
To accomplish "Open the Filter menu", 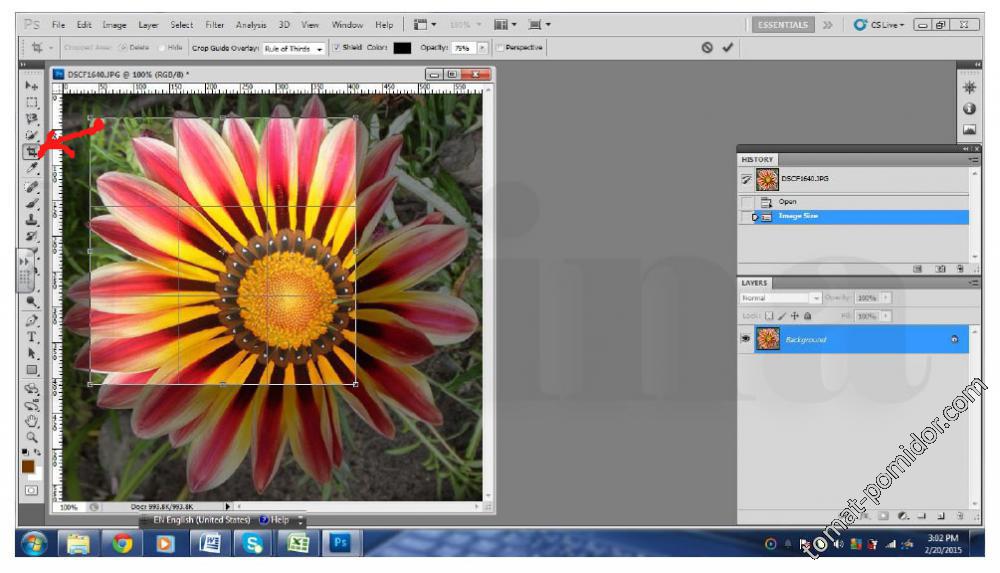I will click(215, 24).
